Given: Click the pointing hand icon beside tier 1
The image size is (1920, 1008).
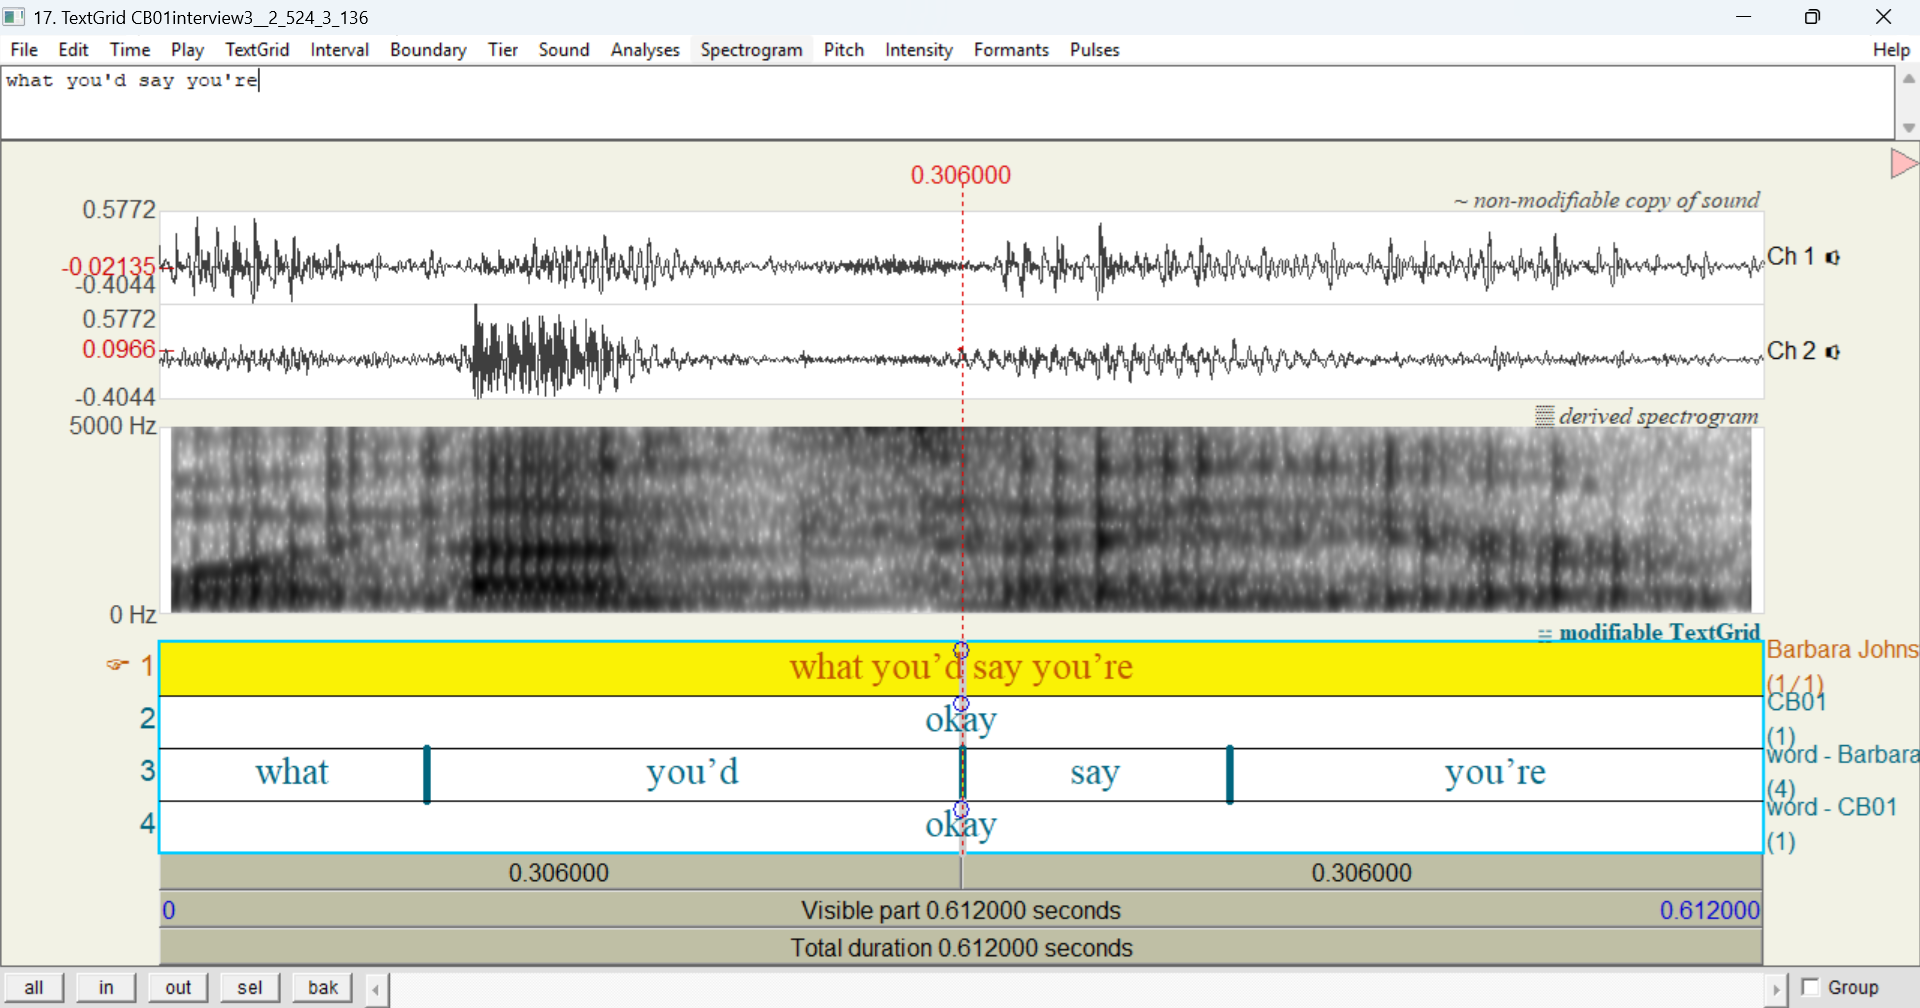Looking at the screenshot, I should (118, 664).
